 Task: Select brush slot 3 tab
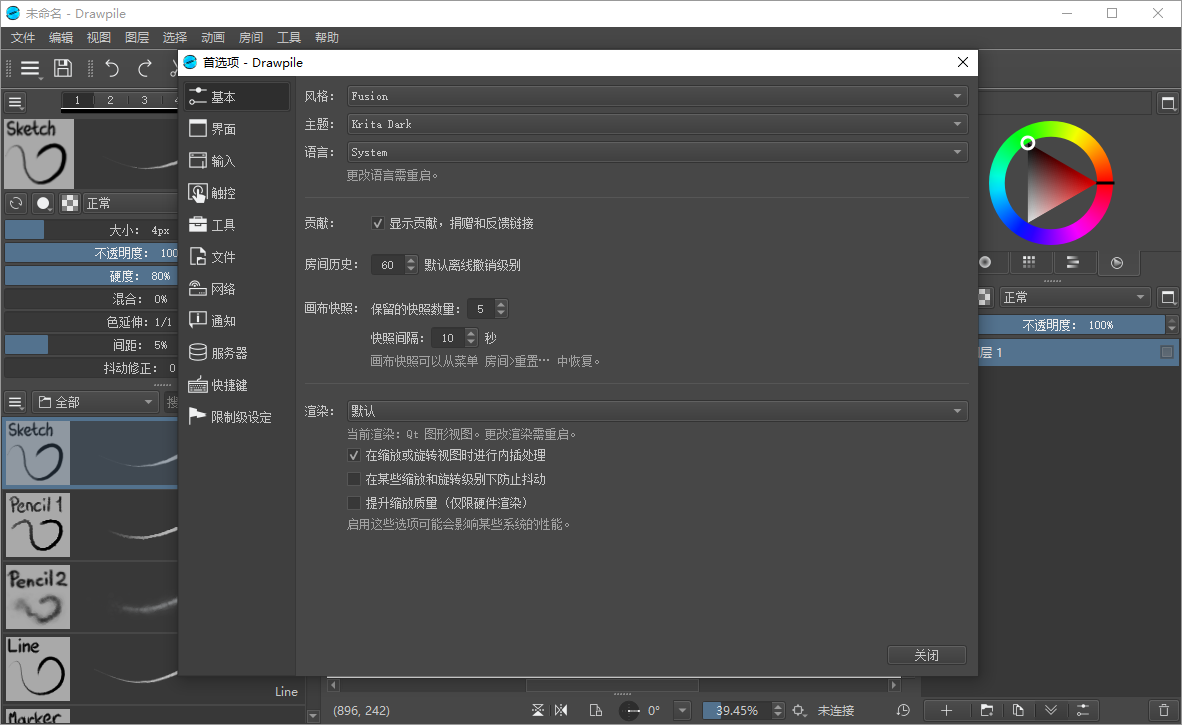pyautogui.click(x=145, y=100)
